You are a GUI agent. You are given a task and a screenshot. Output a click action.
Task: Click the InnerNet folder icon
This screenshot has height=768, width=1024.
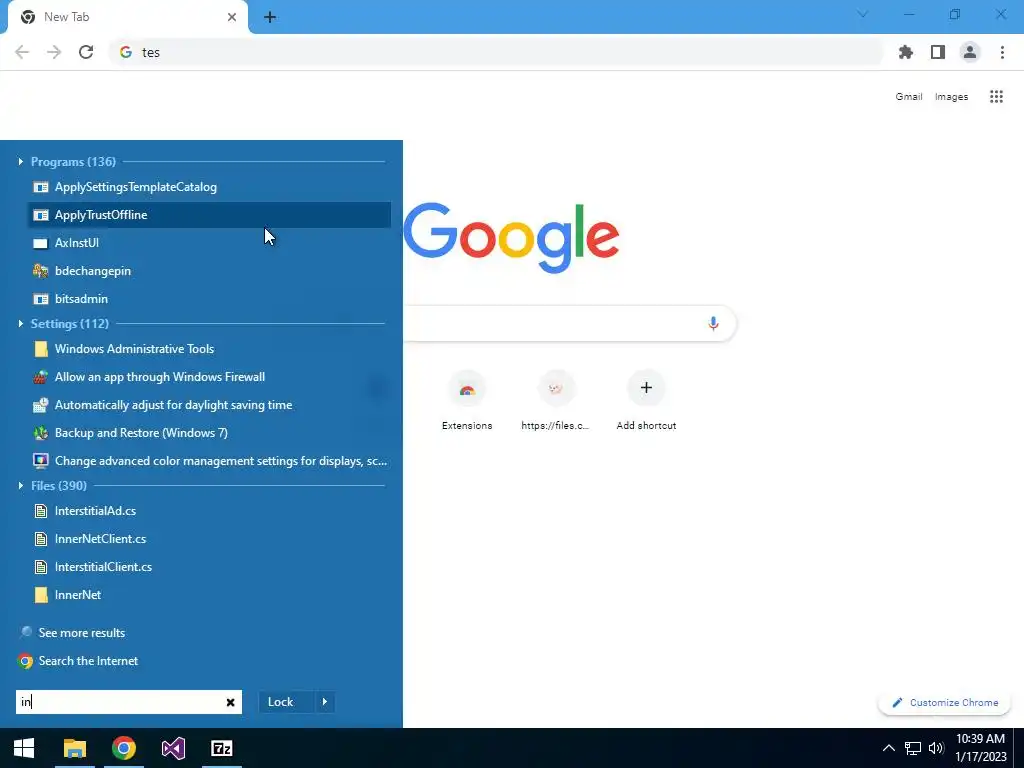[x=40, y=595]
